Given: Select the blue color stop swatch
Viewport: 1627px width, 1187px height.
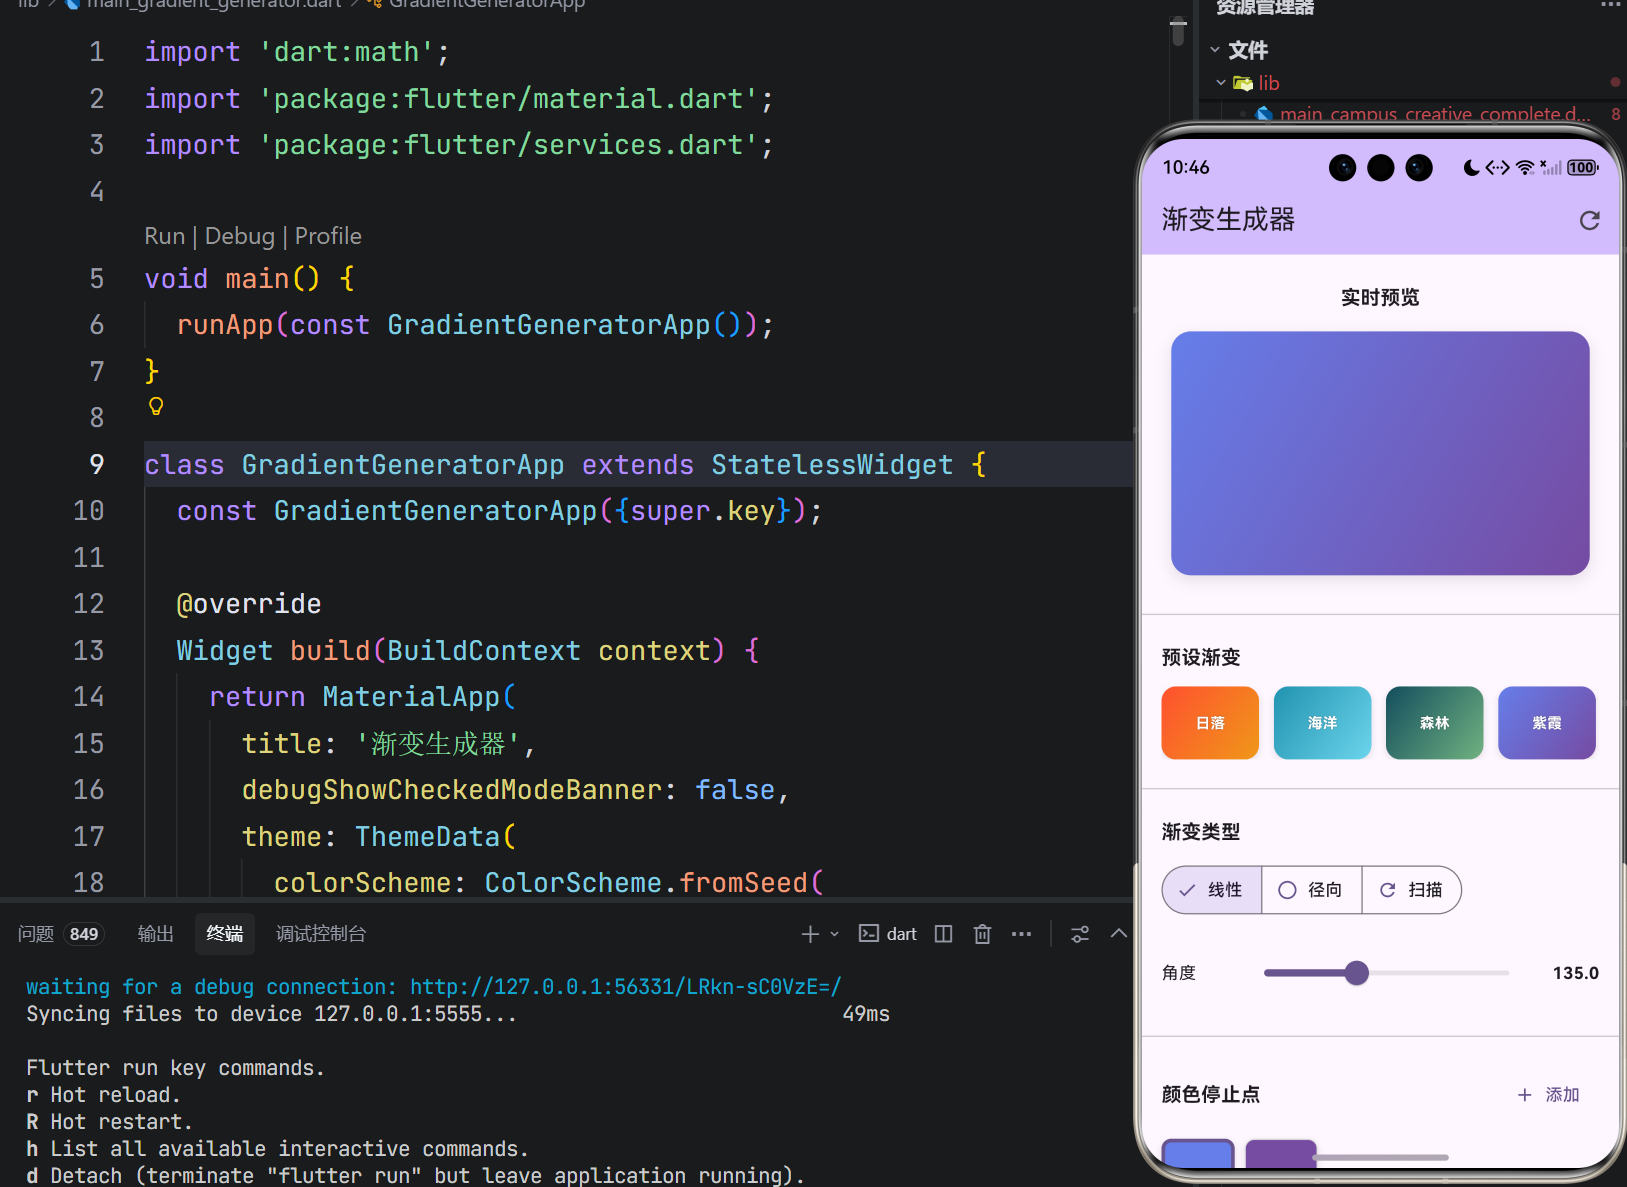Looking at the screenshot, I should coord(1198,1154).
